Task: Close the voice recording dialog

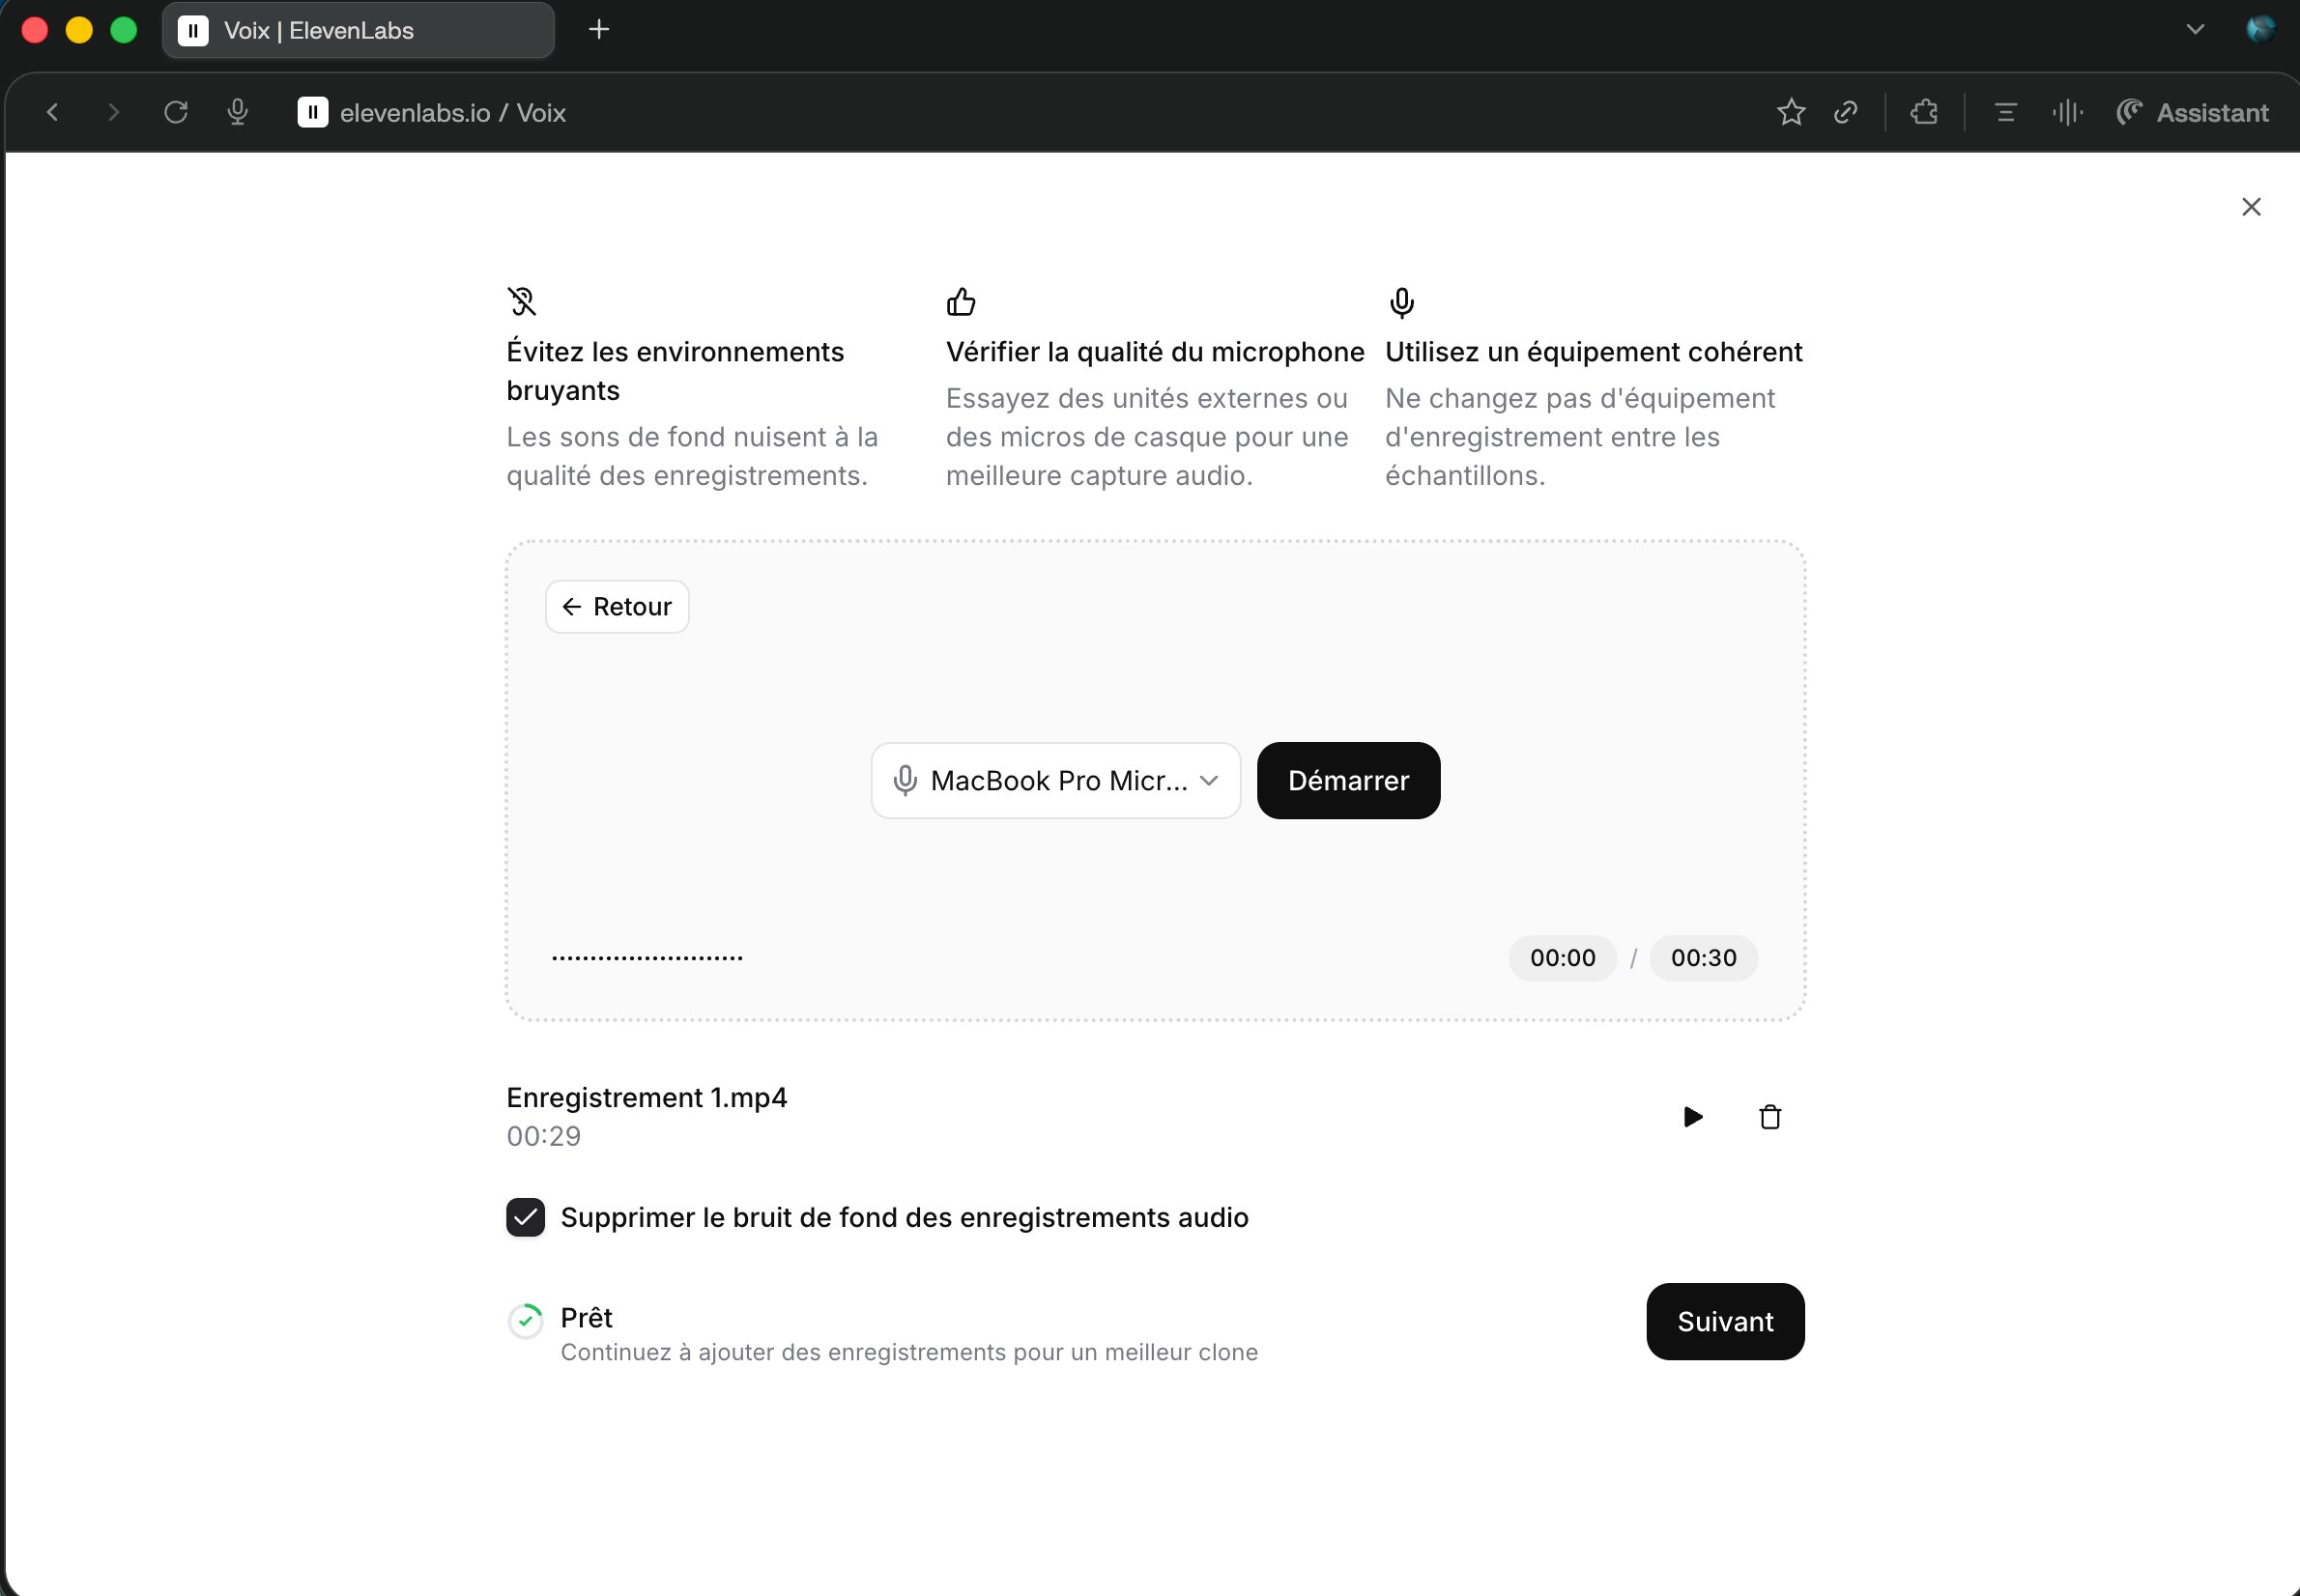Action: click(x=2251, y=207)
